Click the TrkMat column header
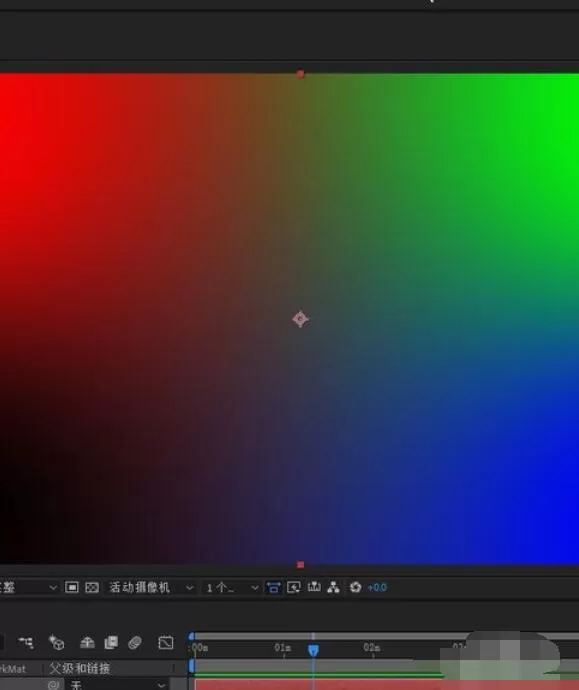The image size is (579, 690). [13, 669]
